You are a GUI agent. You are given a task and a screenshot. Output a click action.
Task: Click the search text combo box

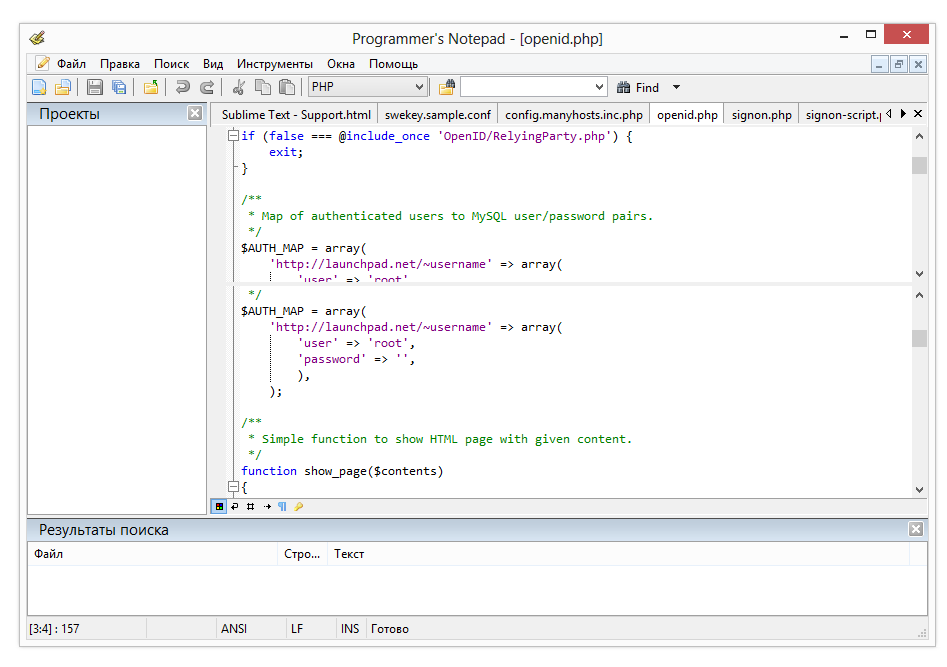[526, 87]
